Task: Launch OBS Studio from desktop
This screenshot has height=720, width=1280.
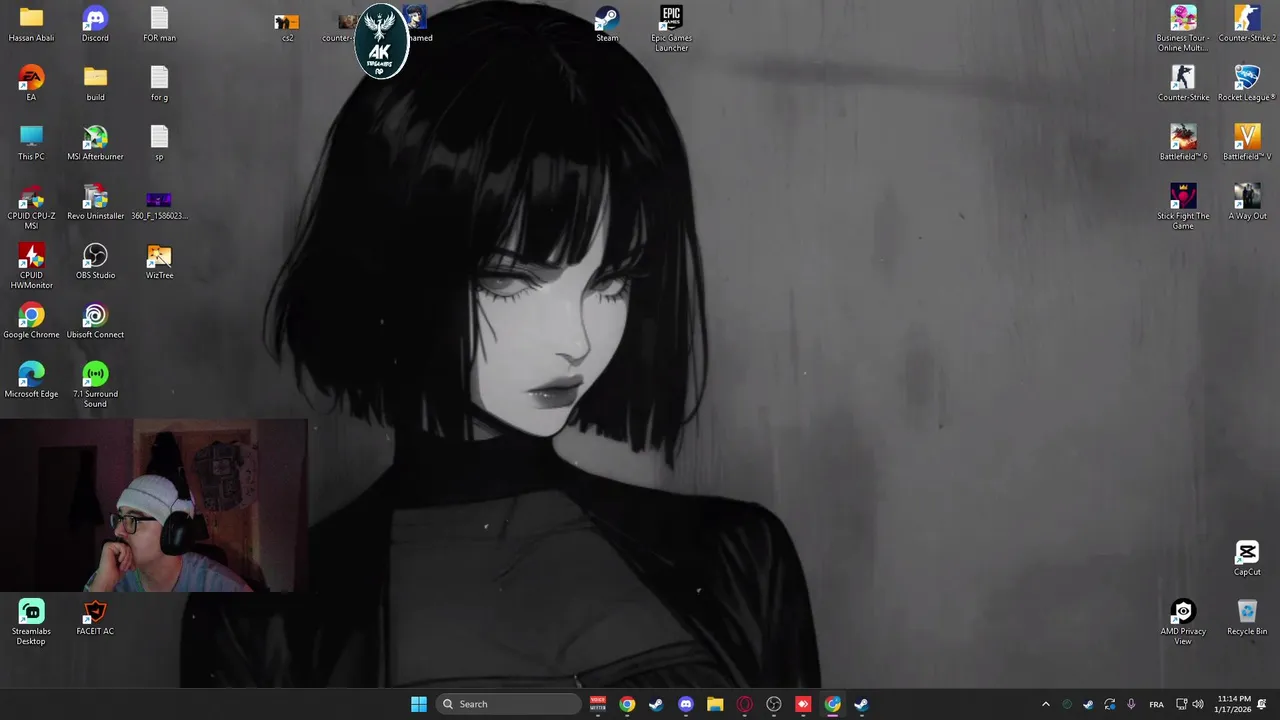Action: coord(95,261)
